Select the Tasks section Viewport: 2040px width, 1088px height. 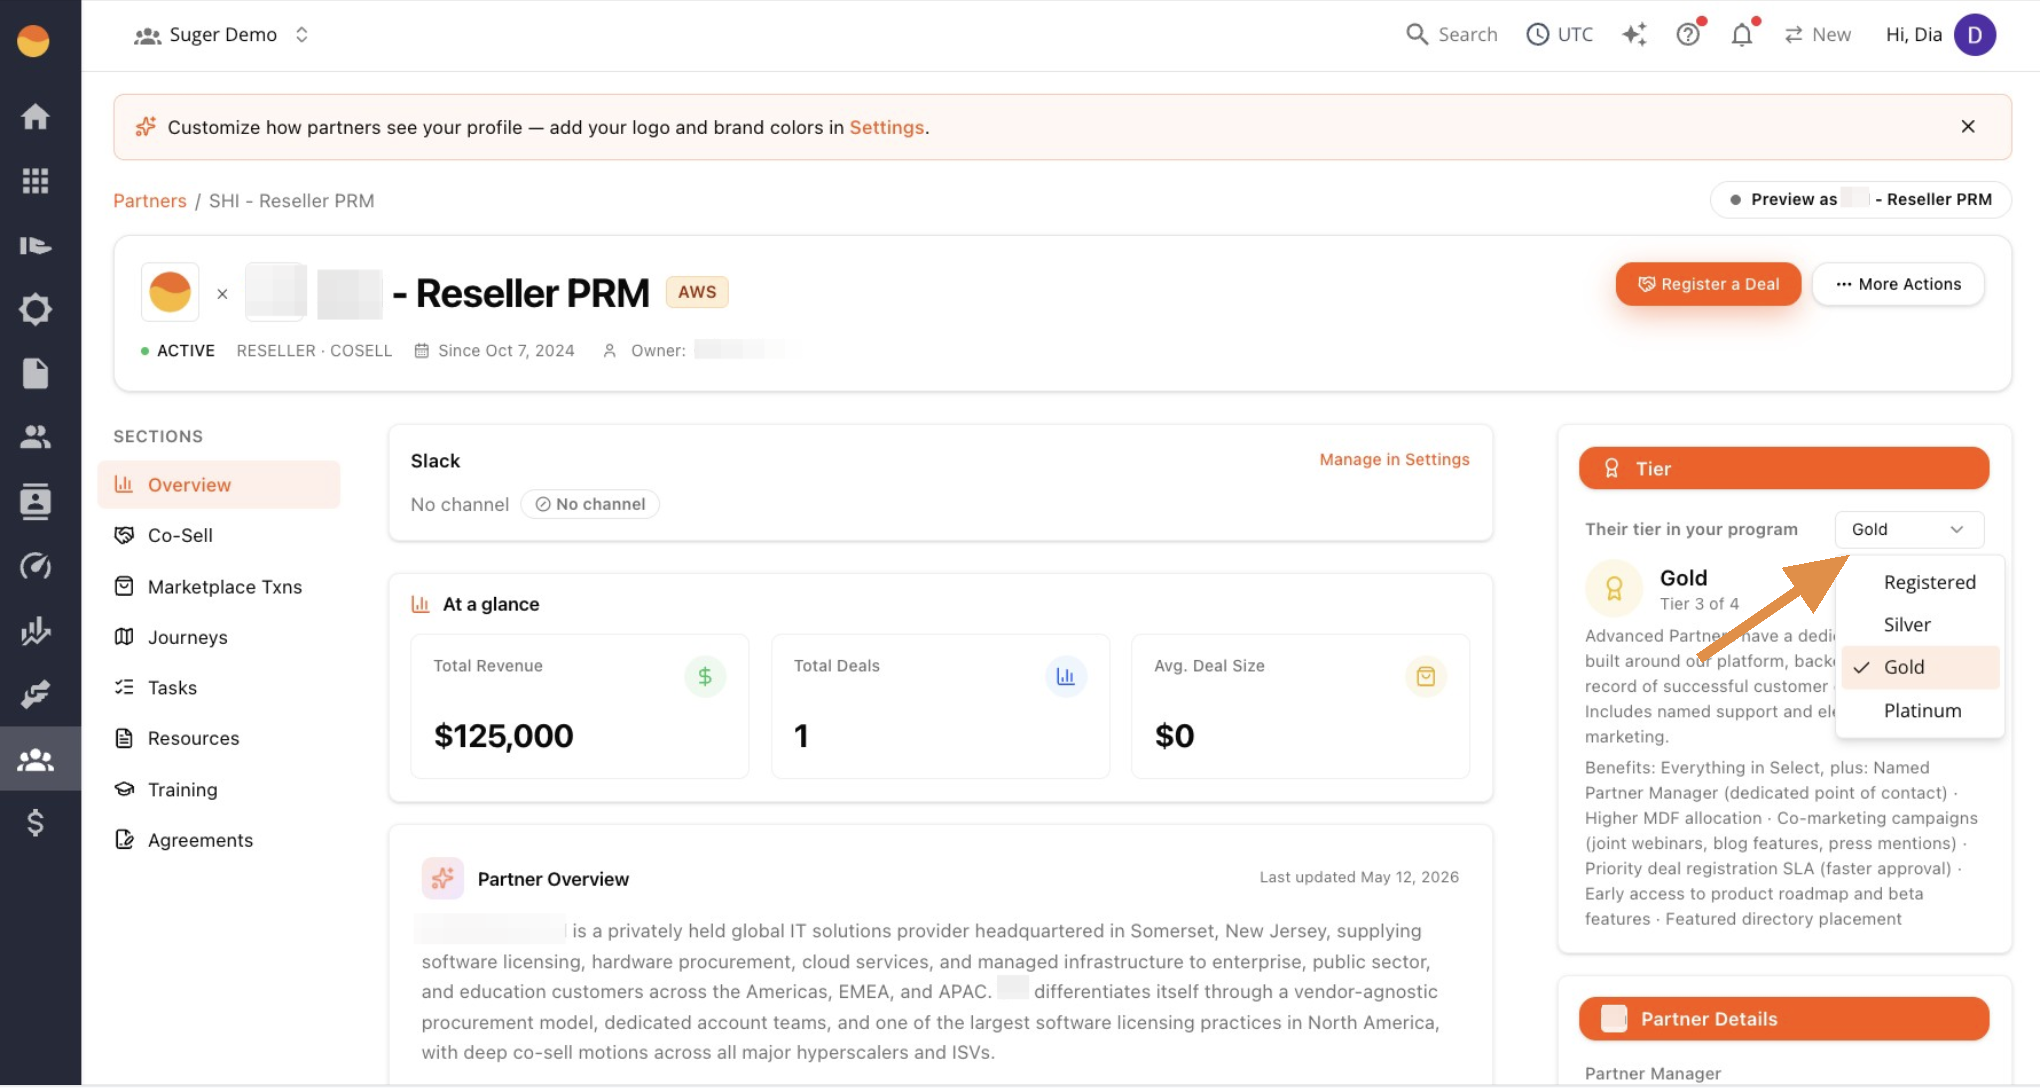(x=218, y=688)
